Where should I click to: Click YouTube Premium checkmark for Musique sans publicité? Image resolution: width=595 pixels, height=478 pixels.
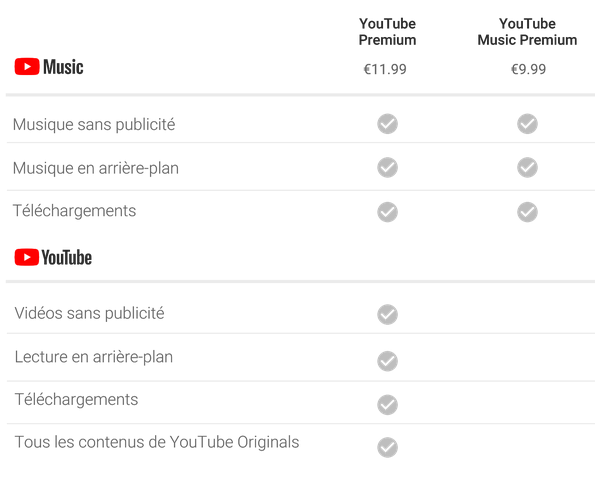click(x=387, y=124)
